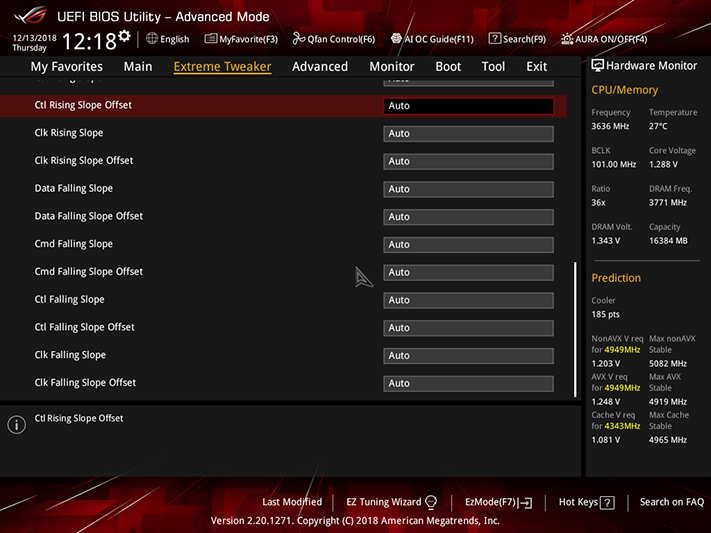Open Clk Falling Slope Auto field
This screenshot has width=711, height=533.
pyautogui.click(x=468, y=356)
